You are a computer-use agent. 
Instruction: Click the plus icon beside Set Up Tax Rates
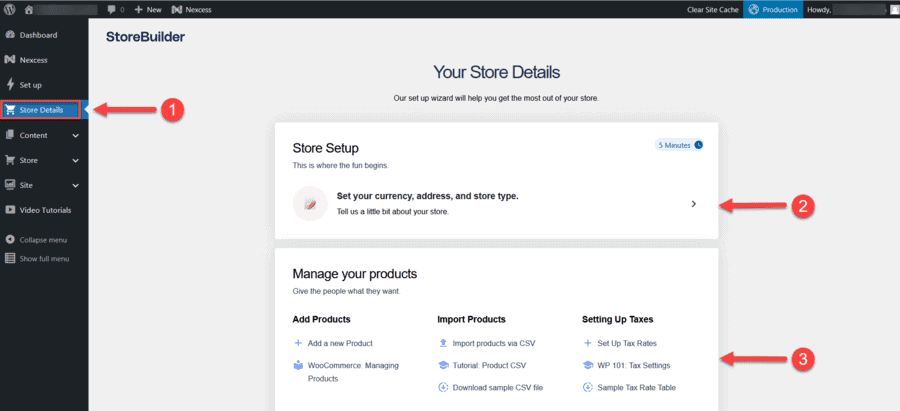587,343
